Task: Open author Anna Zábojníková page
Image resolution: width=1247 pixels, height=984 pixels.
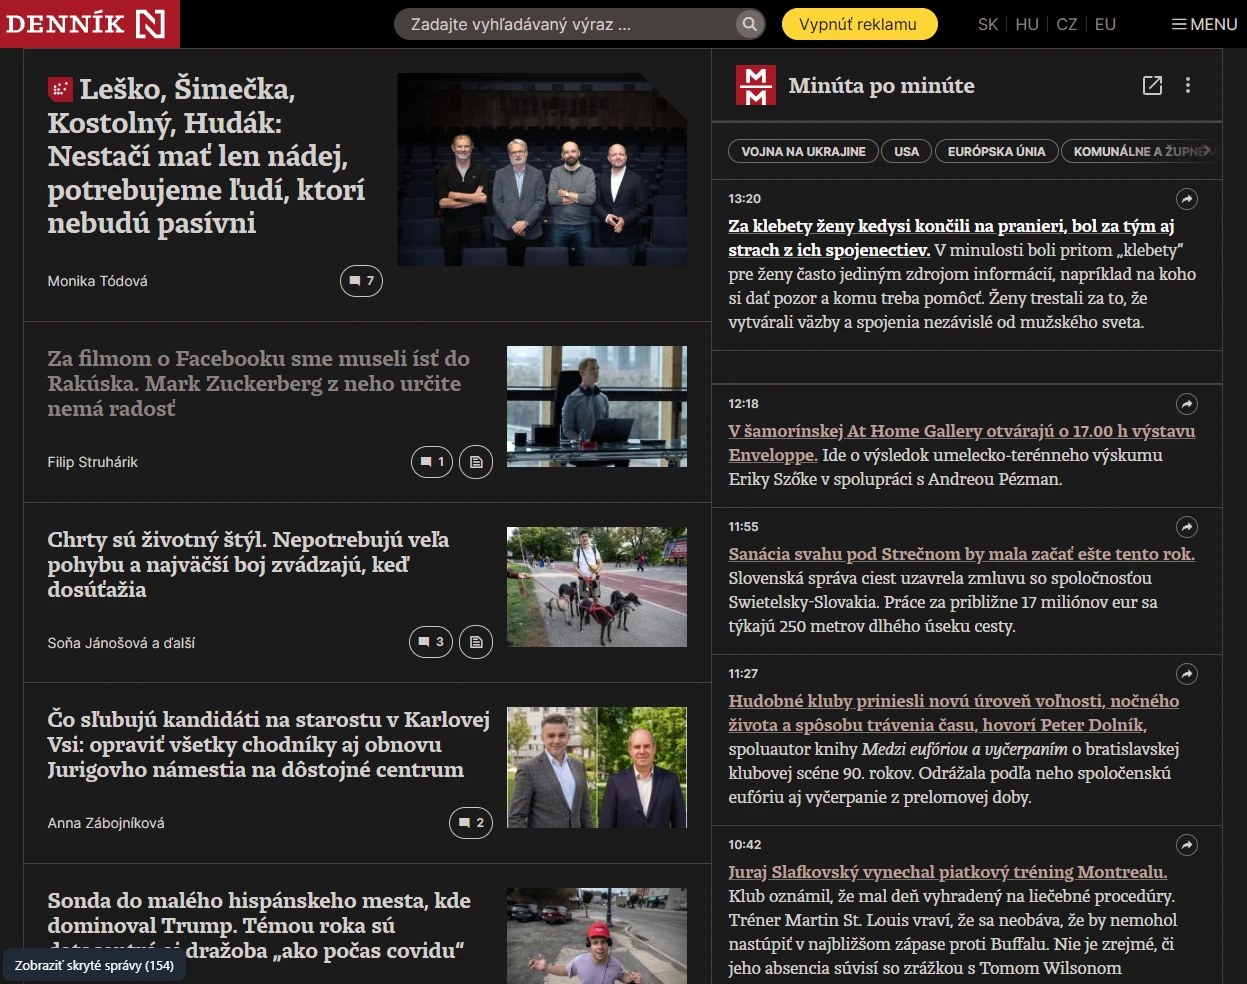Action: tap(106, 823)
